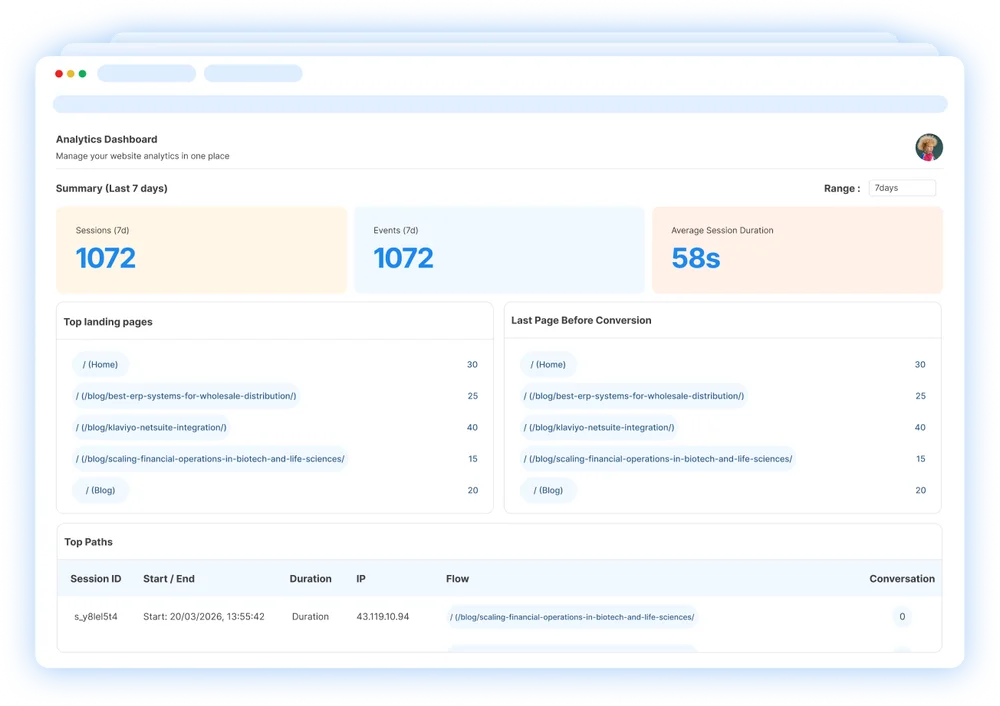Click the Top landing pages heading
The height and width of the screenshot is (706, 1000).
click(108, 322)
